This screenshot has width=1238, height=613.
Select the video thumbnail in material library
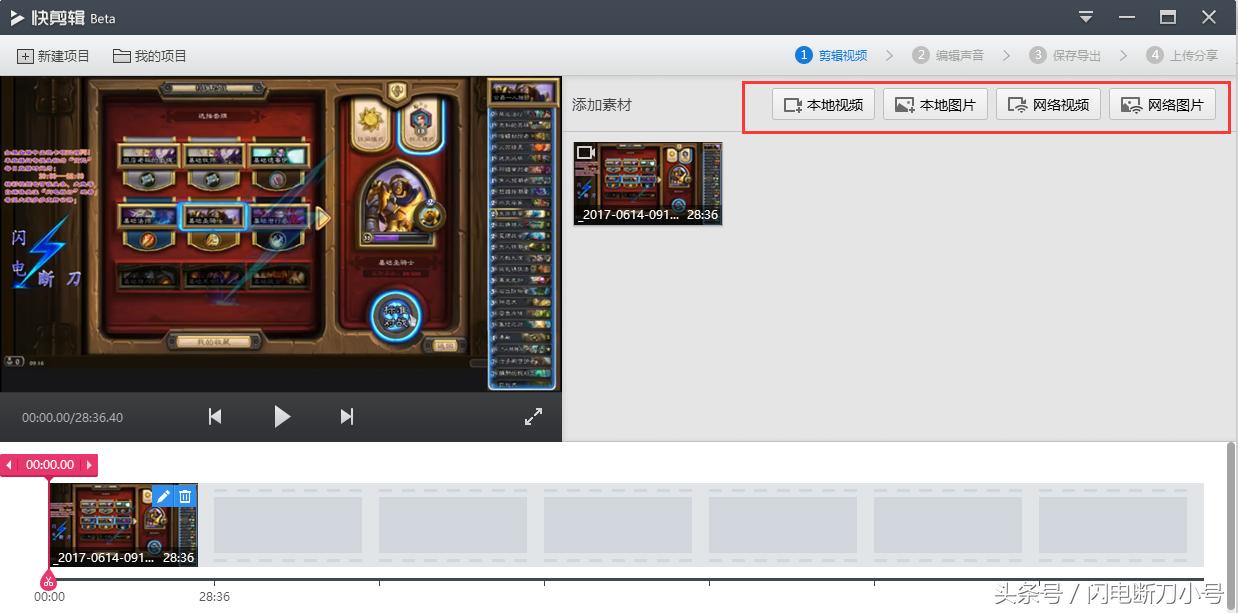click(x=647, y=183)
